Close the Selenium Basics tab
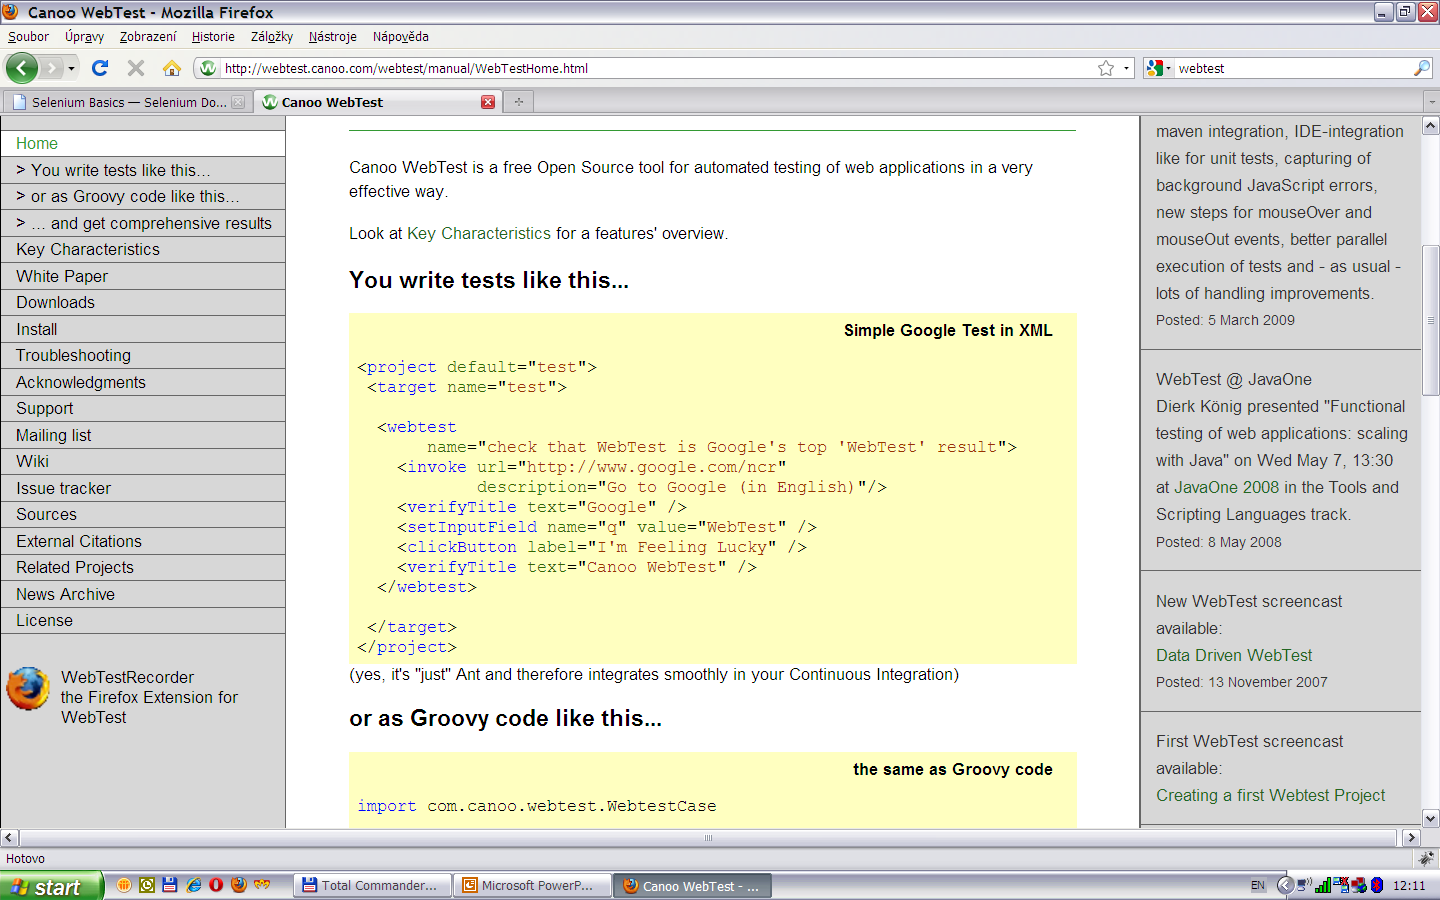The height and width of the screenshot is (900, 1440). [x=238, y=102]
